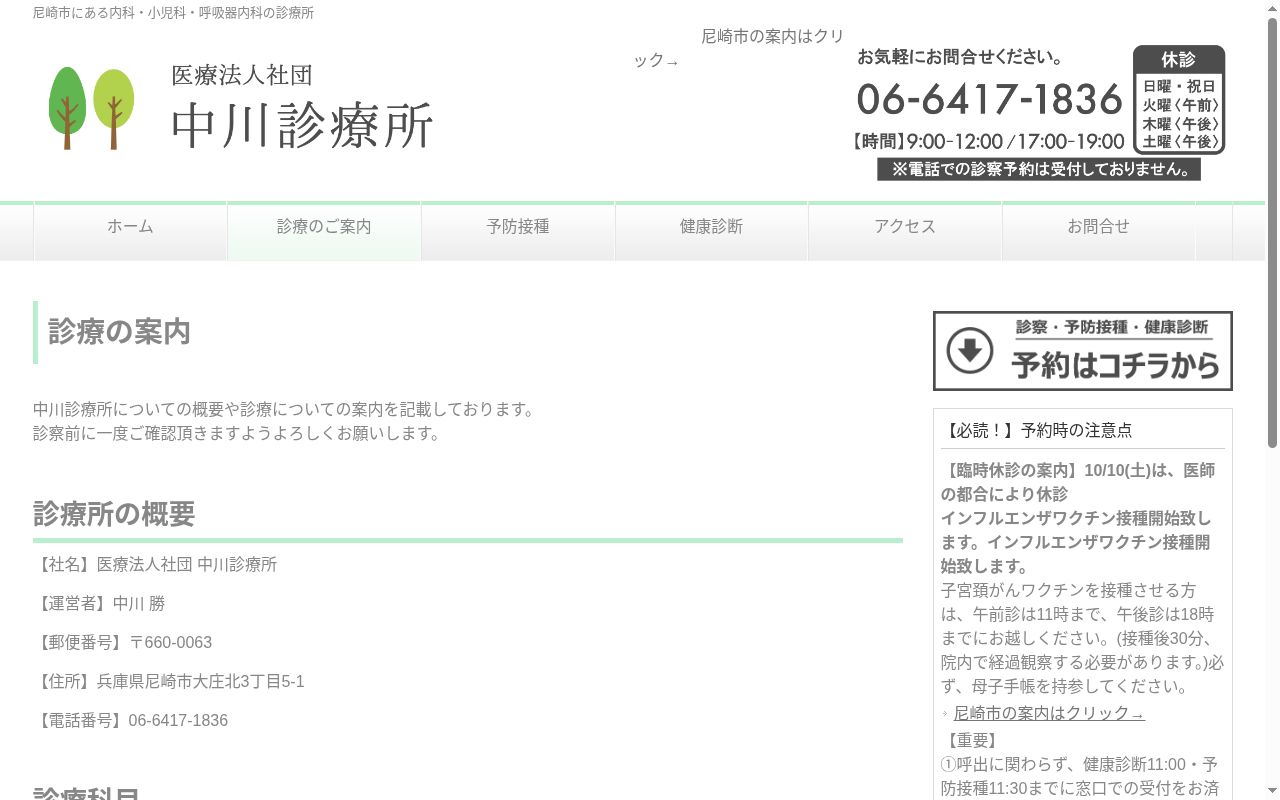The width and height of the screenshot is (1280, 800).
Task: Click the ※電話での診察予約は受付しておりません notice banner
Action: [x=1039, y=169]
